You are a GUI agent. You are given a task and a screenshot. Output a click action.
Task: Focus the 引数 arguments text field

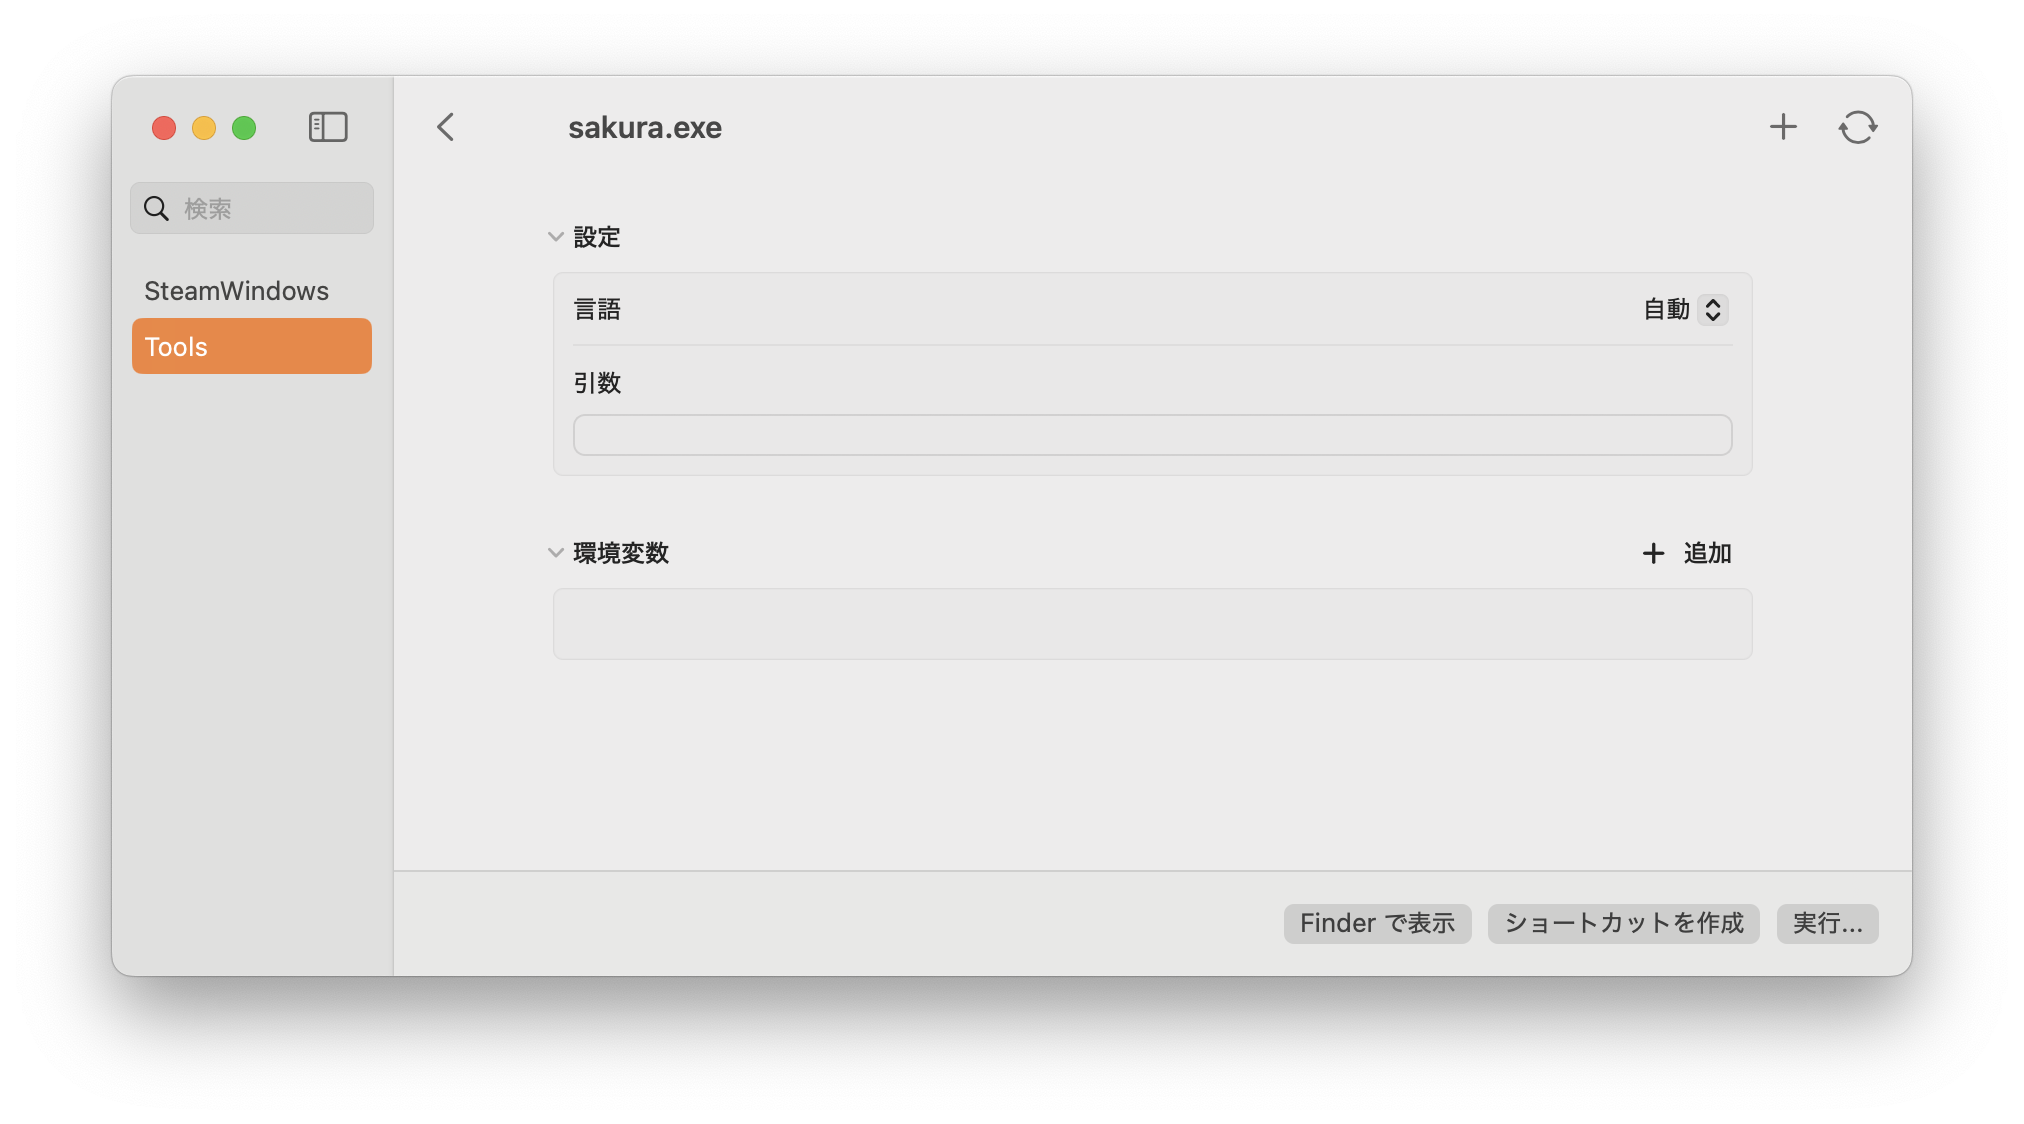pos(1152,435)
